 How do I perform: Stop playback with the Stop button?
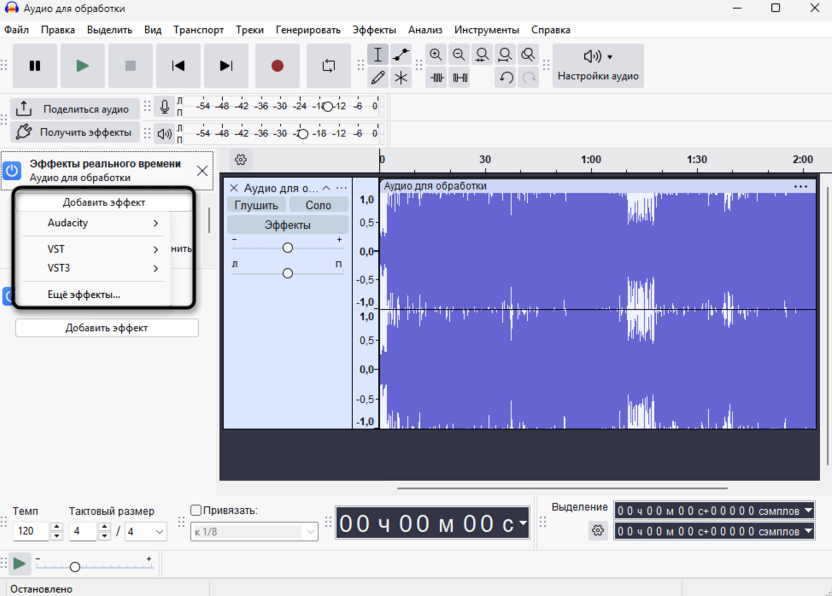coord(130,66)
